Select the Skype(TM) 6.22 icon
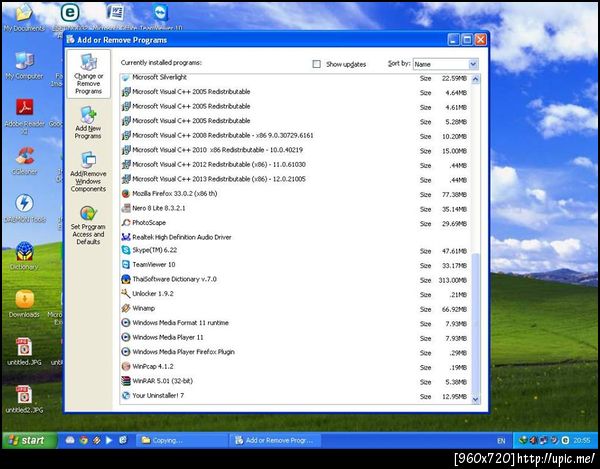This screenshot has height=469, width=600. [126, 250]
